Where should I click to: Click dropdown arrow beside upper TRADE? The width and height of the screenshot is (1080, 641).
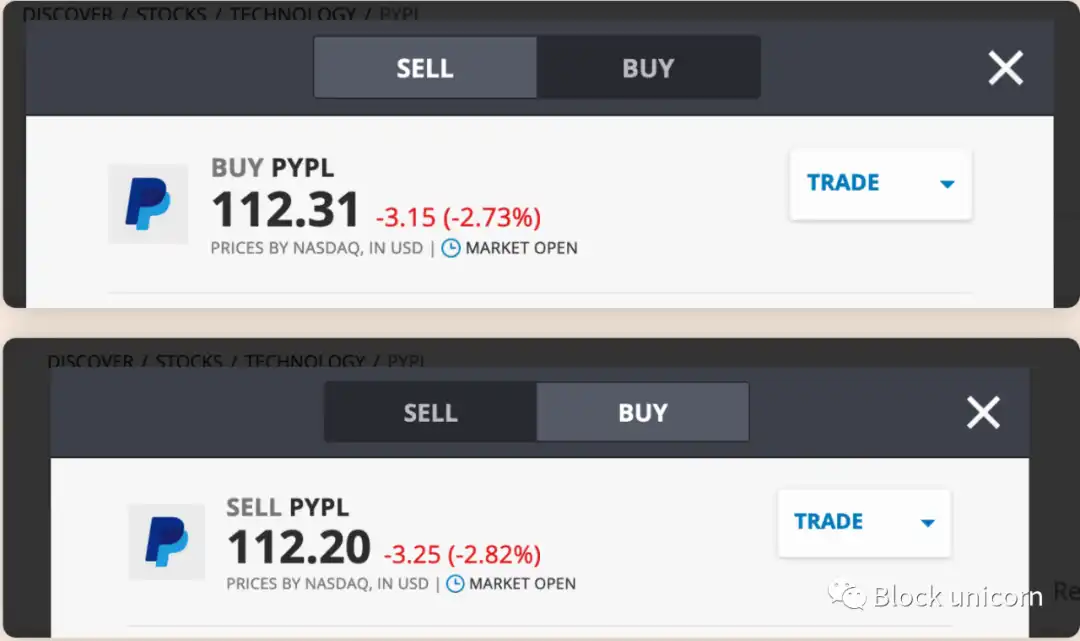(947, 184)
